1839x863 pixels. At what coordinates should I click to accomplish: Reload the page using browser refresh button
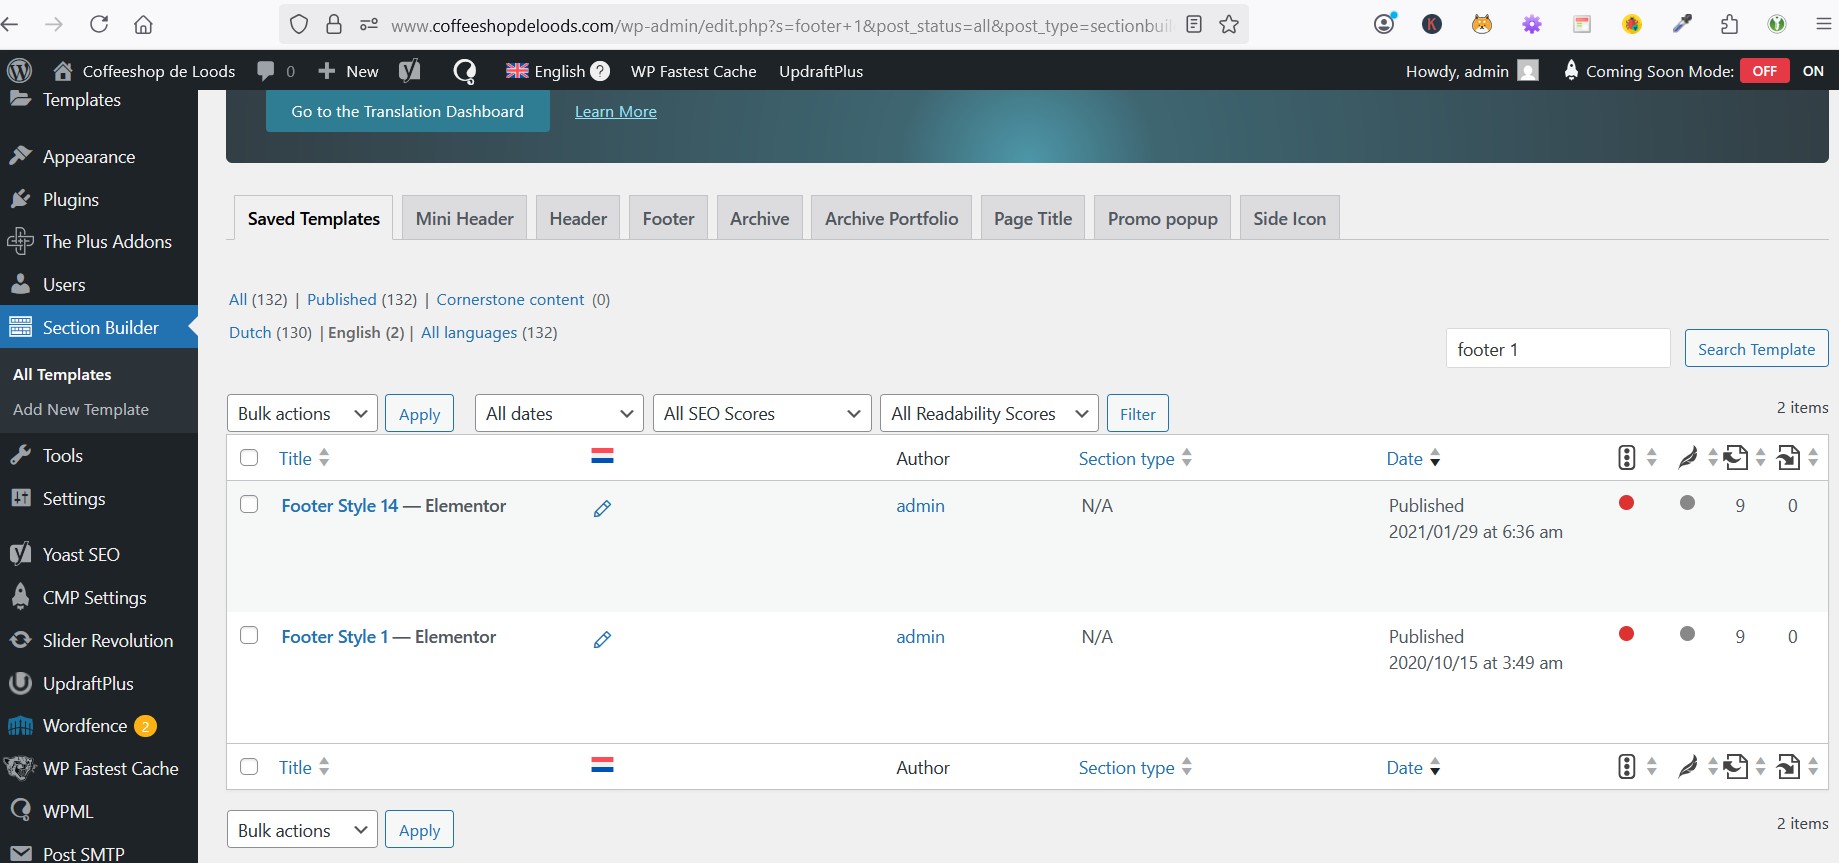coord(99,25)
